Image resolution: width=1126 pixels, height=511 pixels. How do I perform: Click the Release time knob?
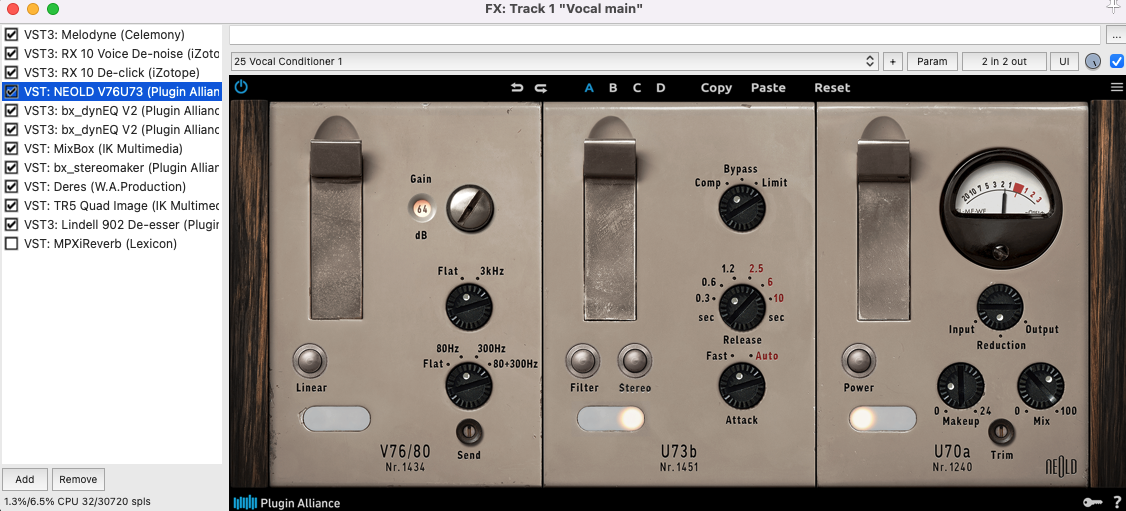click(742, 307)
